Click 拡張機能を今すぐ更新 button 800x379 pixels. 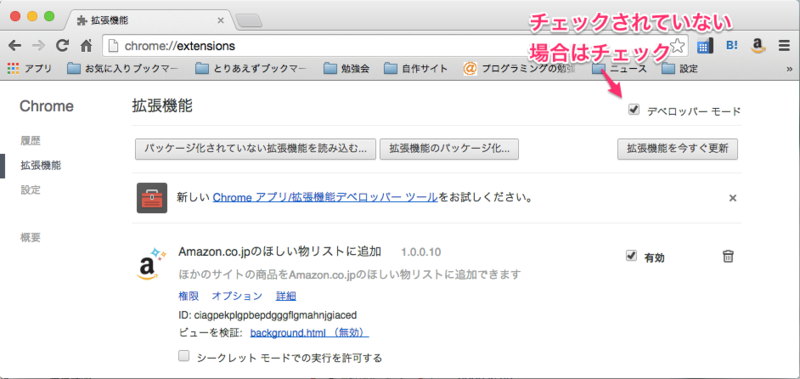678,149
